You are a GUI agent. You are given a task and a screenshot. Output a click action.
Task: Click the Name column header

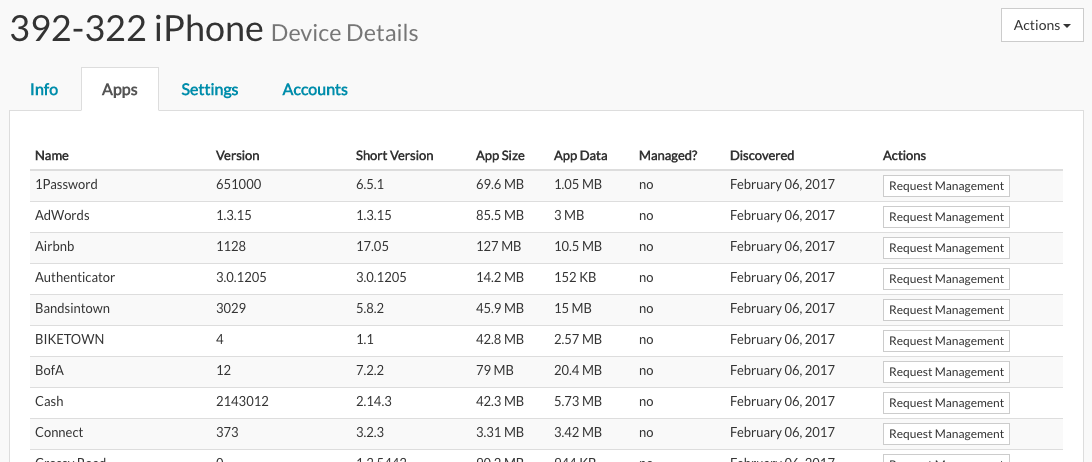(52, 155)
